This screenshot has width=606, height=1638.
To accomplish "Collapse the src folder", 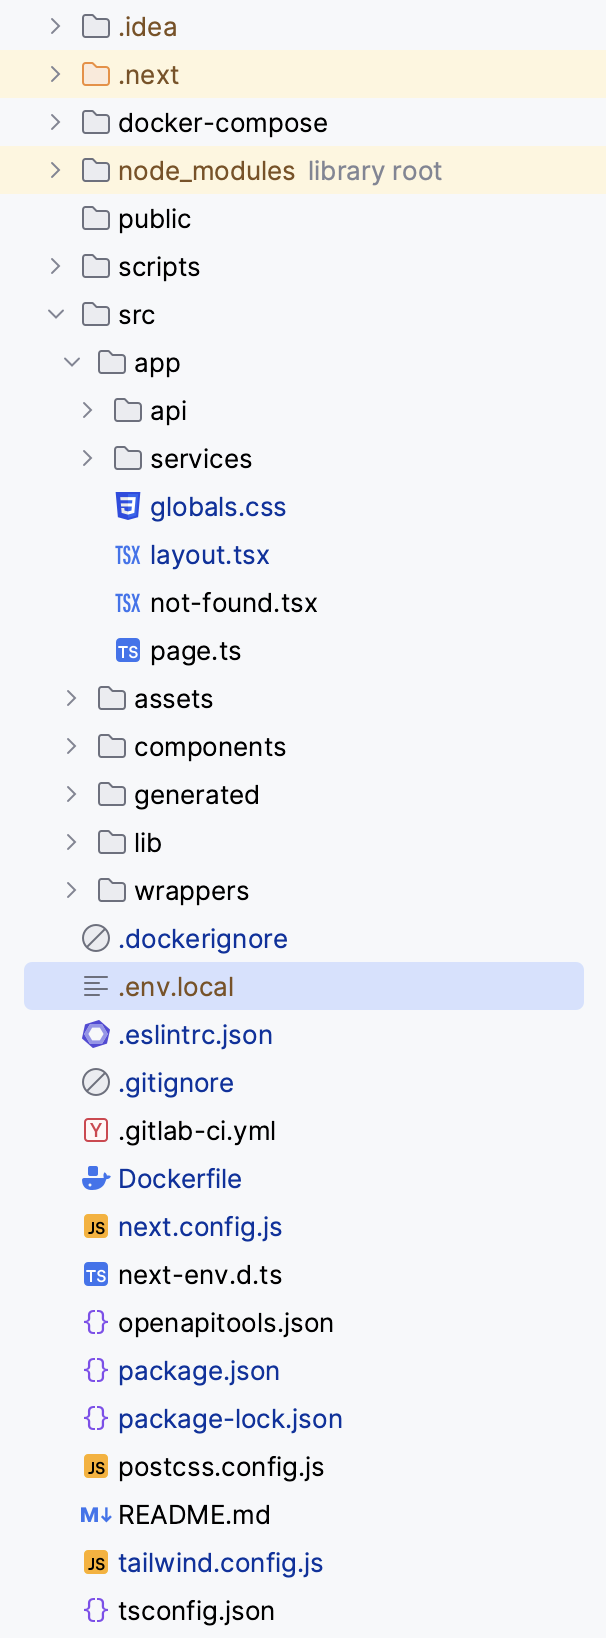I will click(x=55, y=314).
